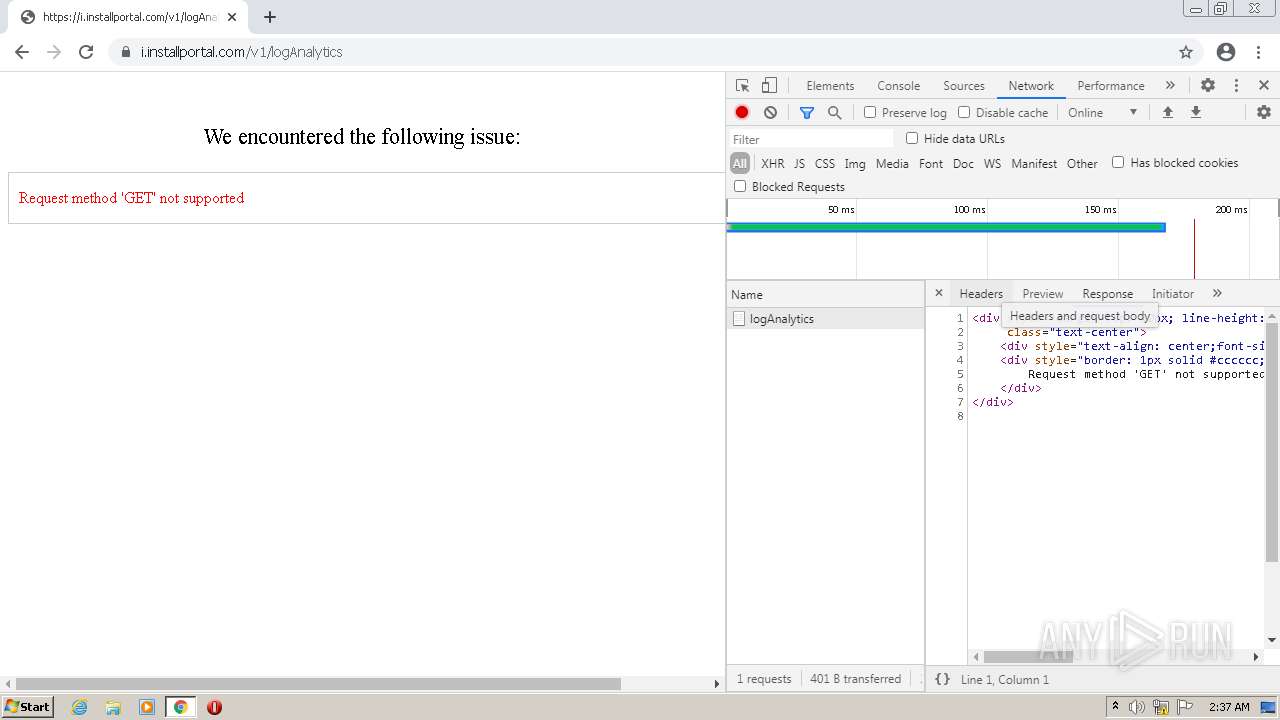
Task: Open the Start menu
Action: tap(27, 707)
